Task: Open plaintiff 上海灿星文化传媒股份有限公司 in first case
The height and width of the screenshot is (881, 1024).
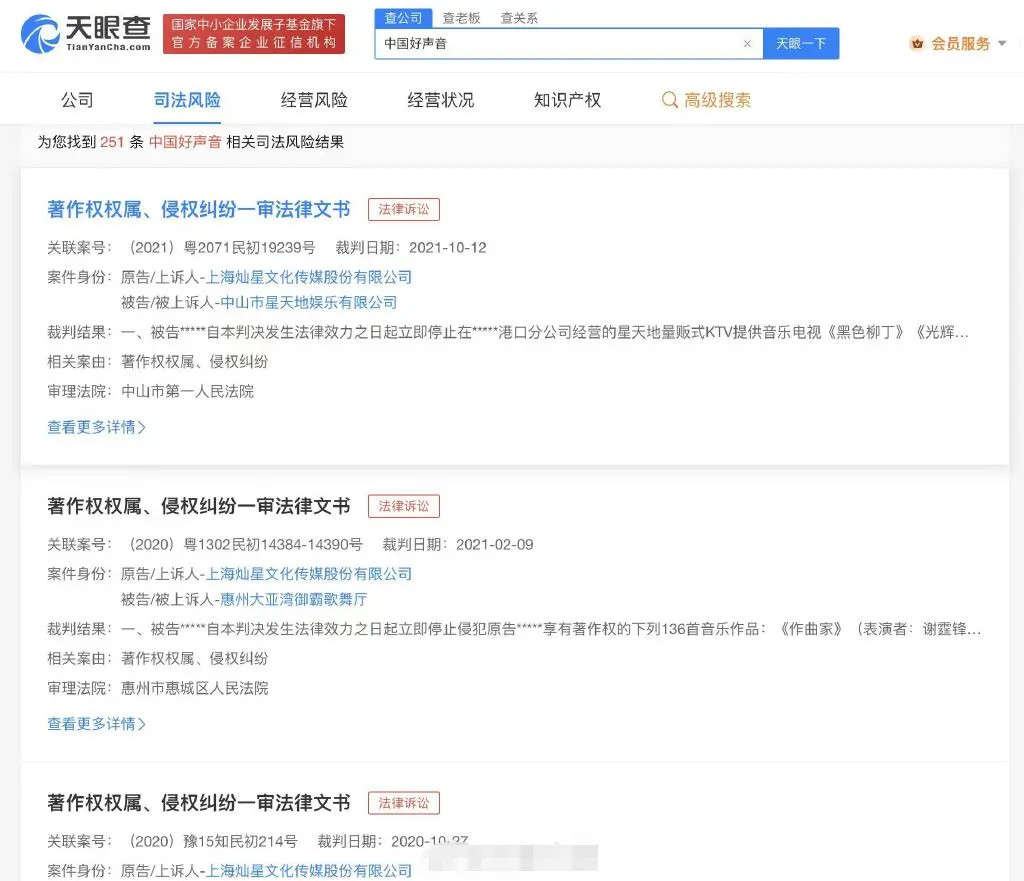Action: [x=309, y=277]
